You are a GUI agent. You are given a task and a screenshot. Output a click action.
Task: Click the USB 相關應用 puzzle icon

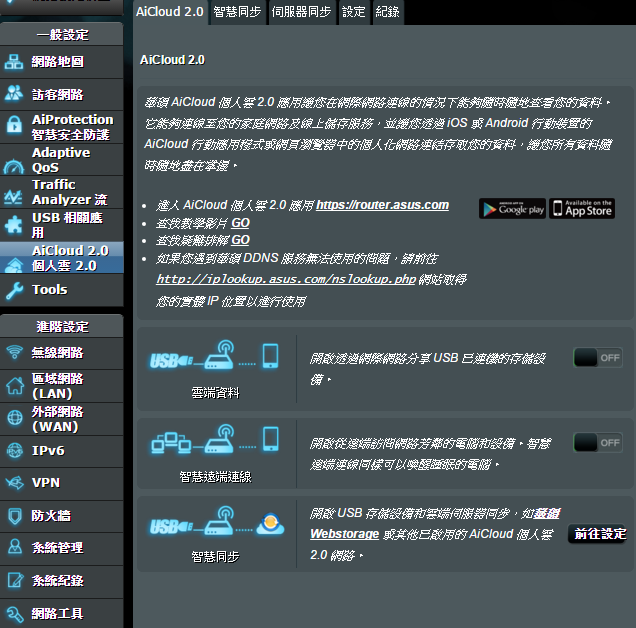14,224
